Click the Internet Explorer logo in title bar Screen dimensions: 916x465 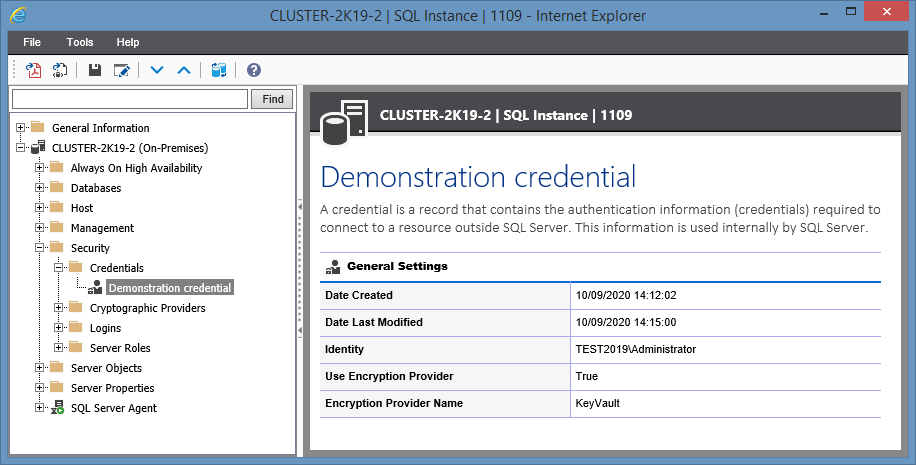[18, 15]
